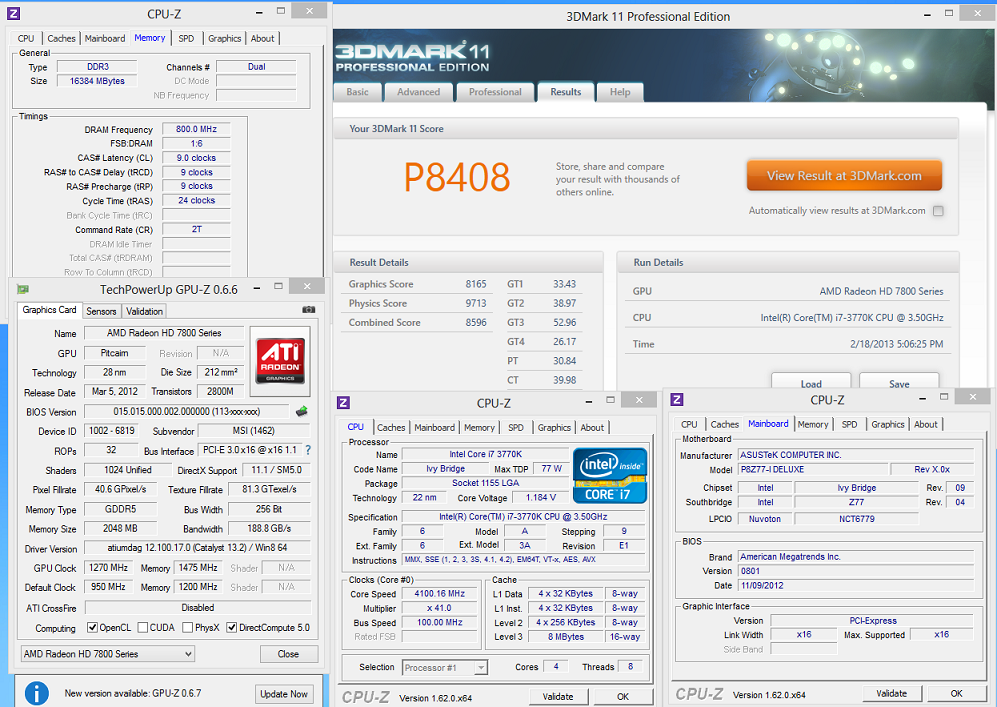
Task: Open the Advanced tab in 3DMark 11
Action: coord(418,92)
